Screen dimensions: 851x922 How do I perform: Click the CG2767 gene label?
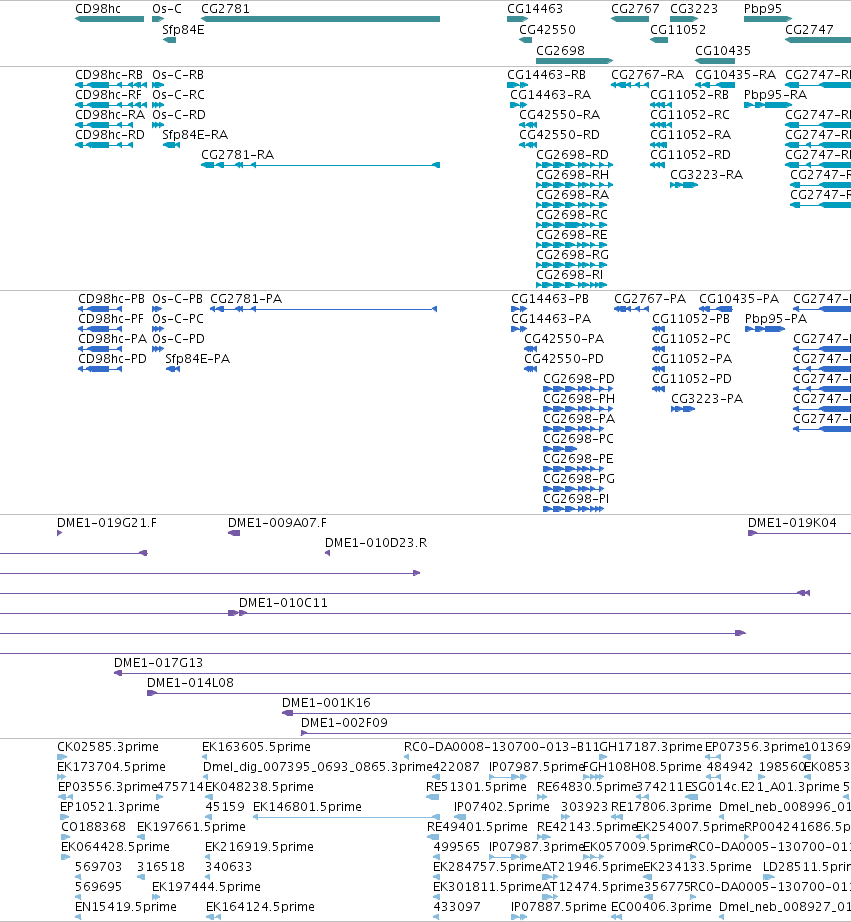point(635,9)
